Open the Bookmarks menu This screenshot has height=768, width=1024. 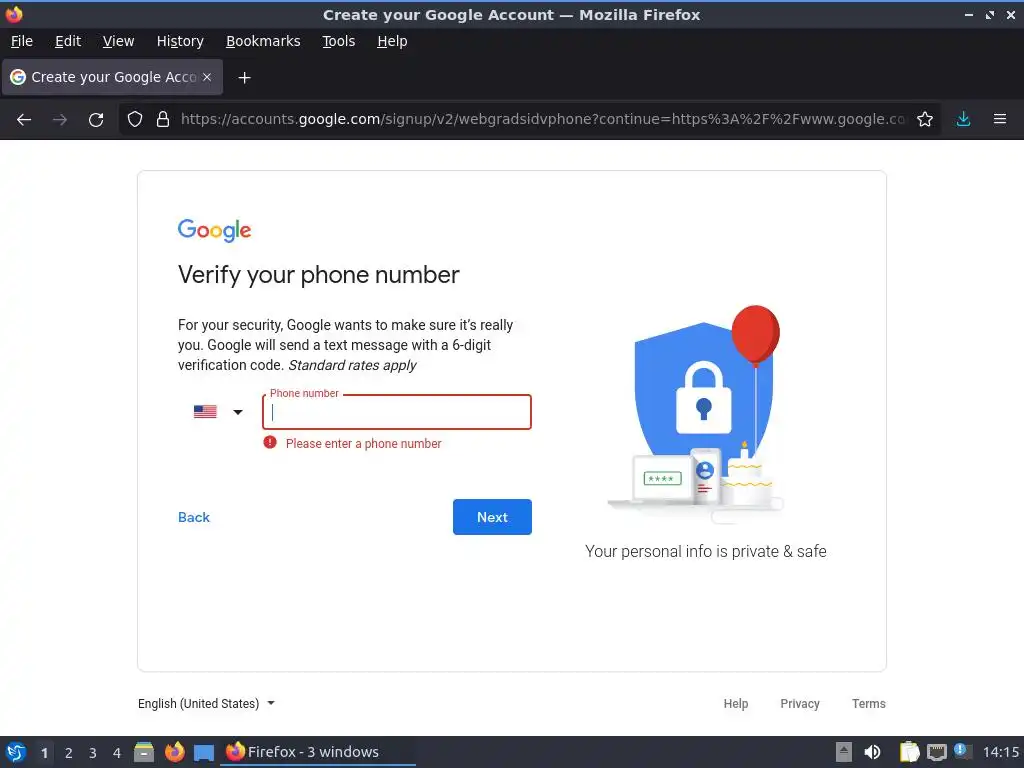(x=263, y=41)
